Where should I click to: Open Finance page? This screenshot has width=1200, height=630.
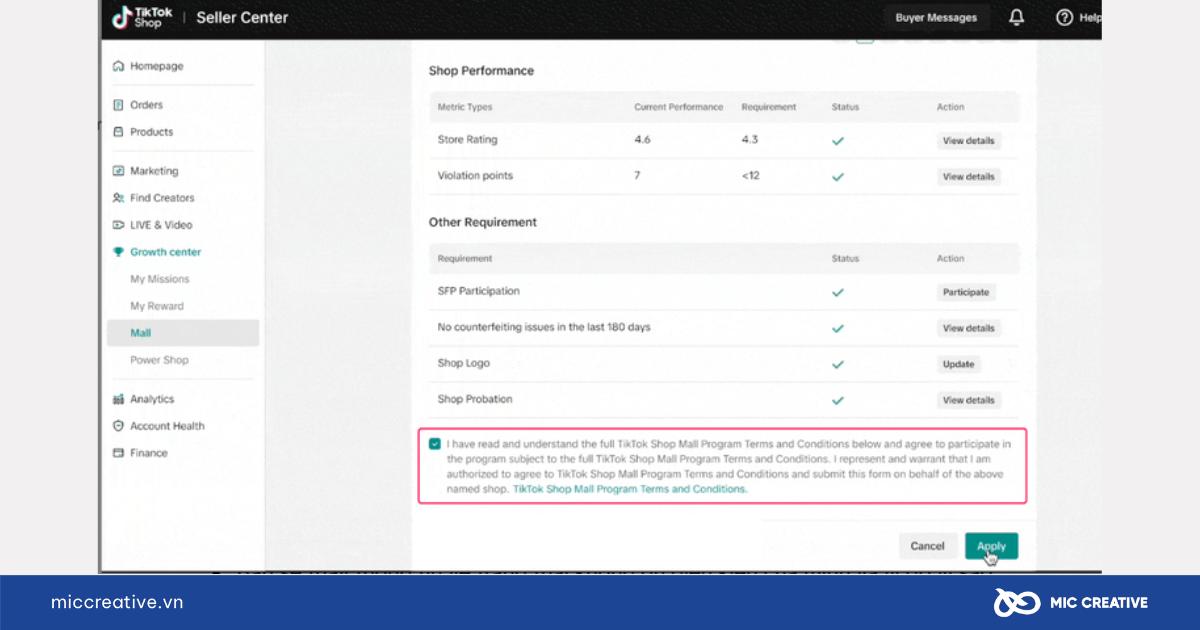(x=149, y=453)
